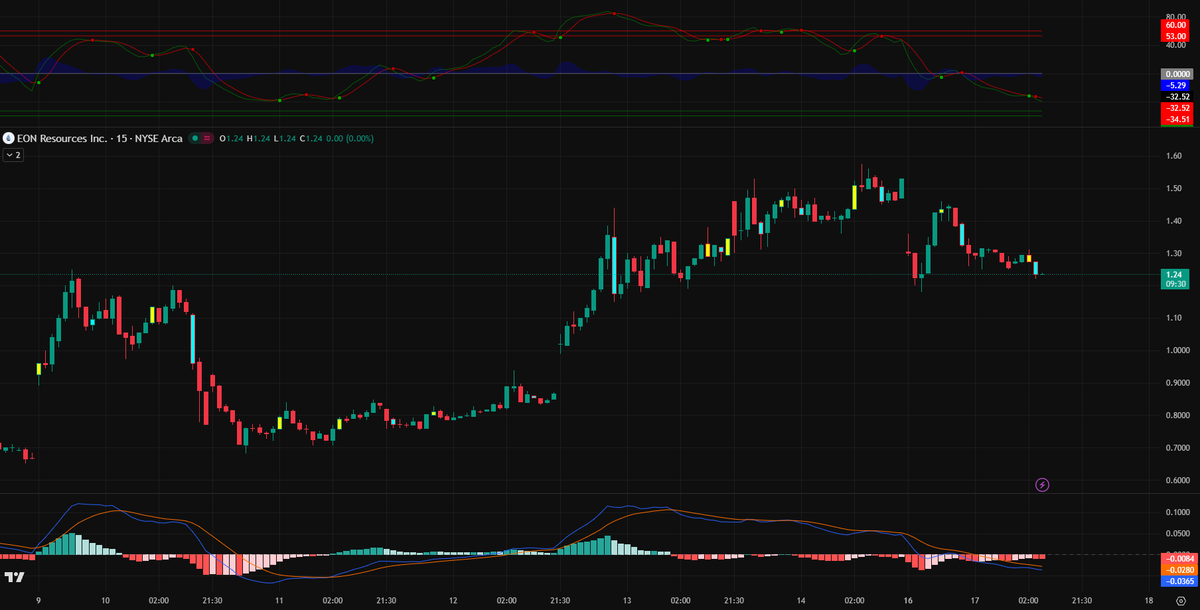Click the 09:30 countdown label

click(x=1174, y=285)
